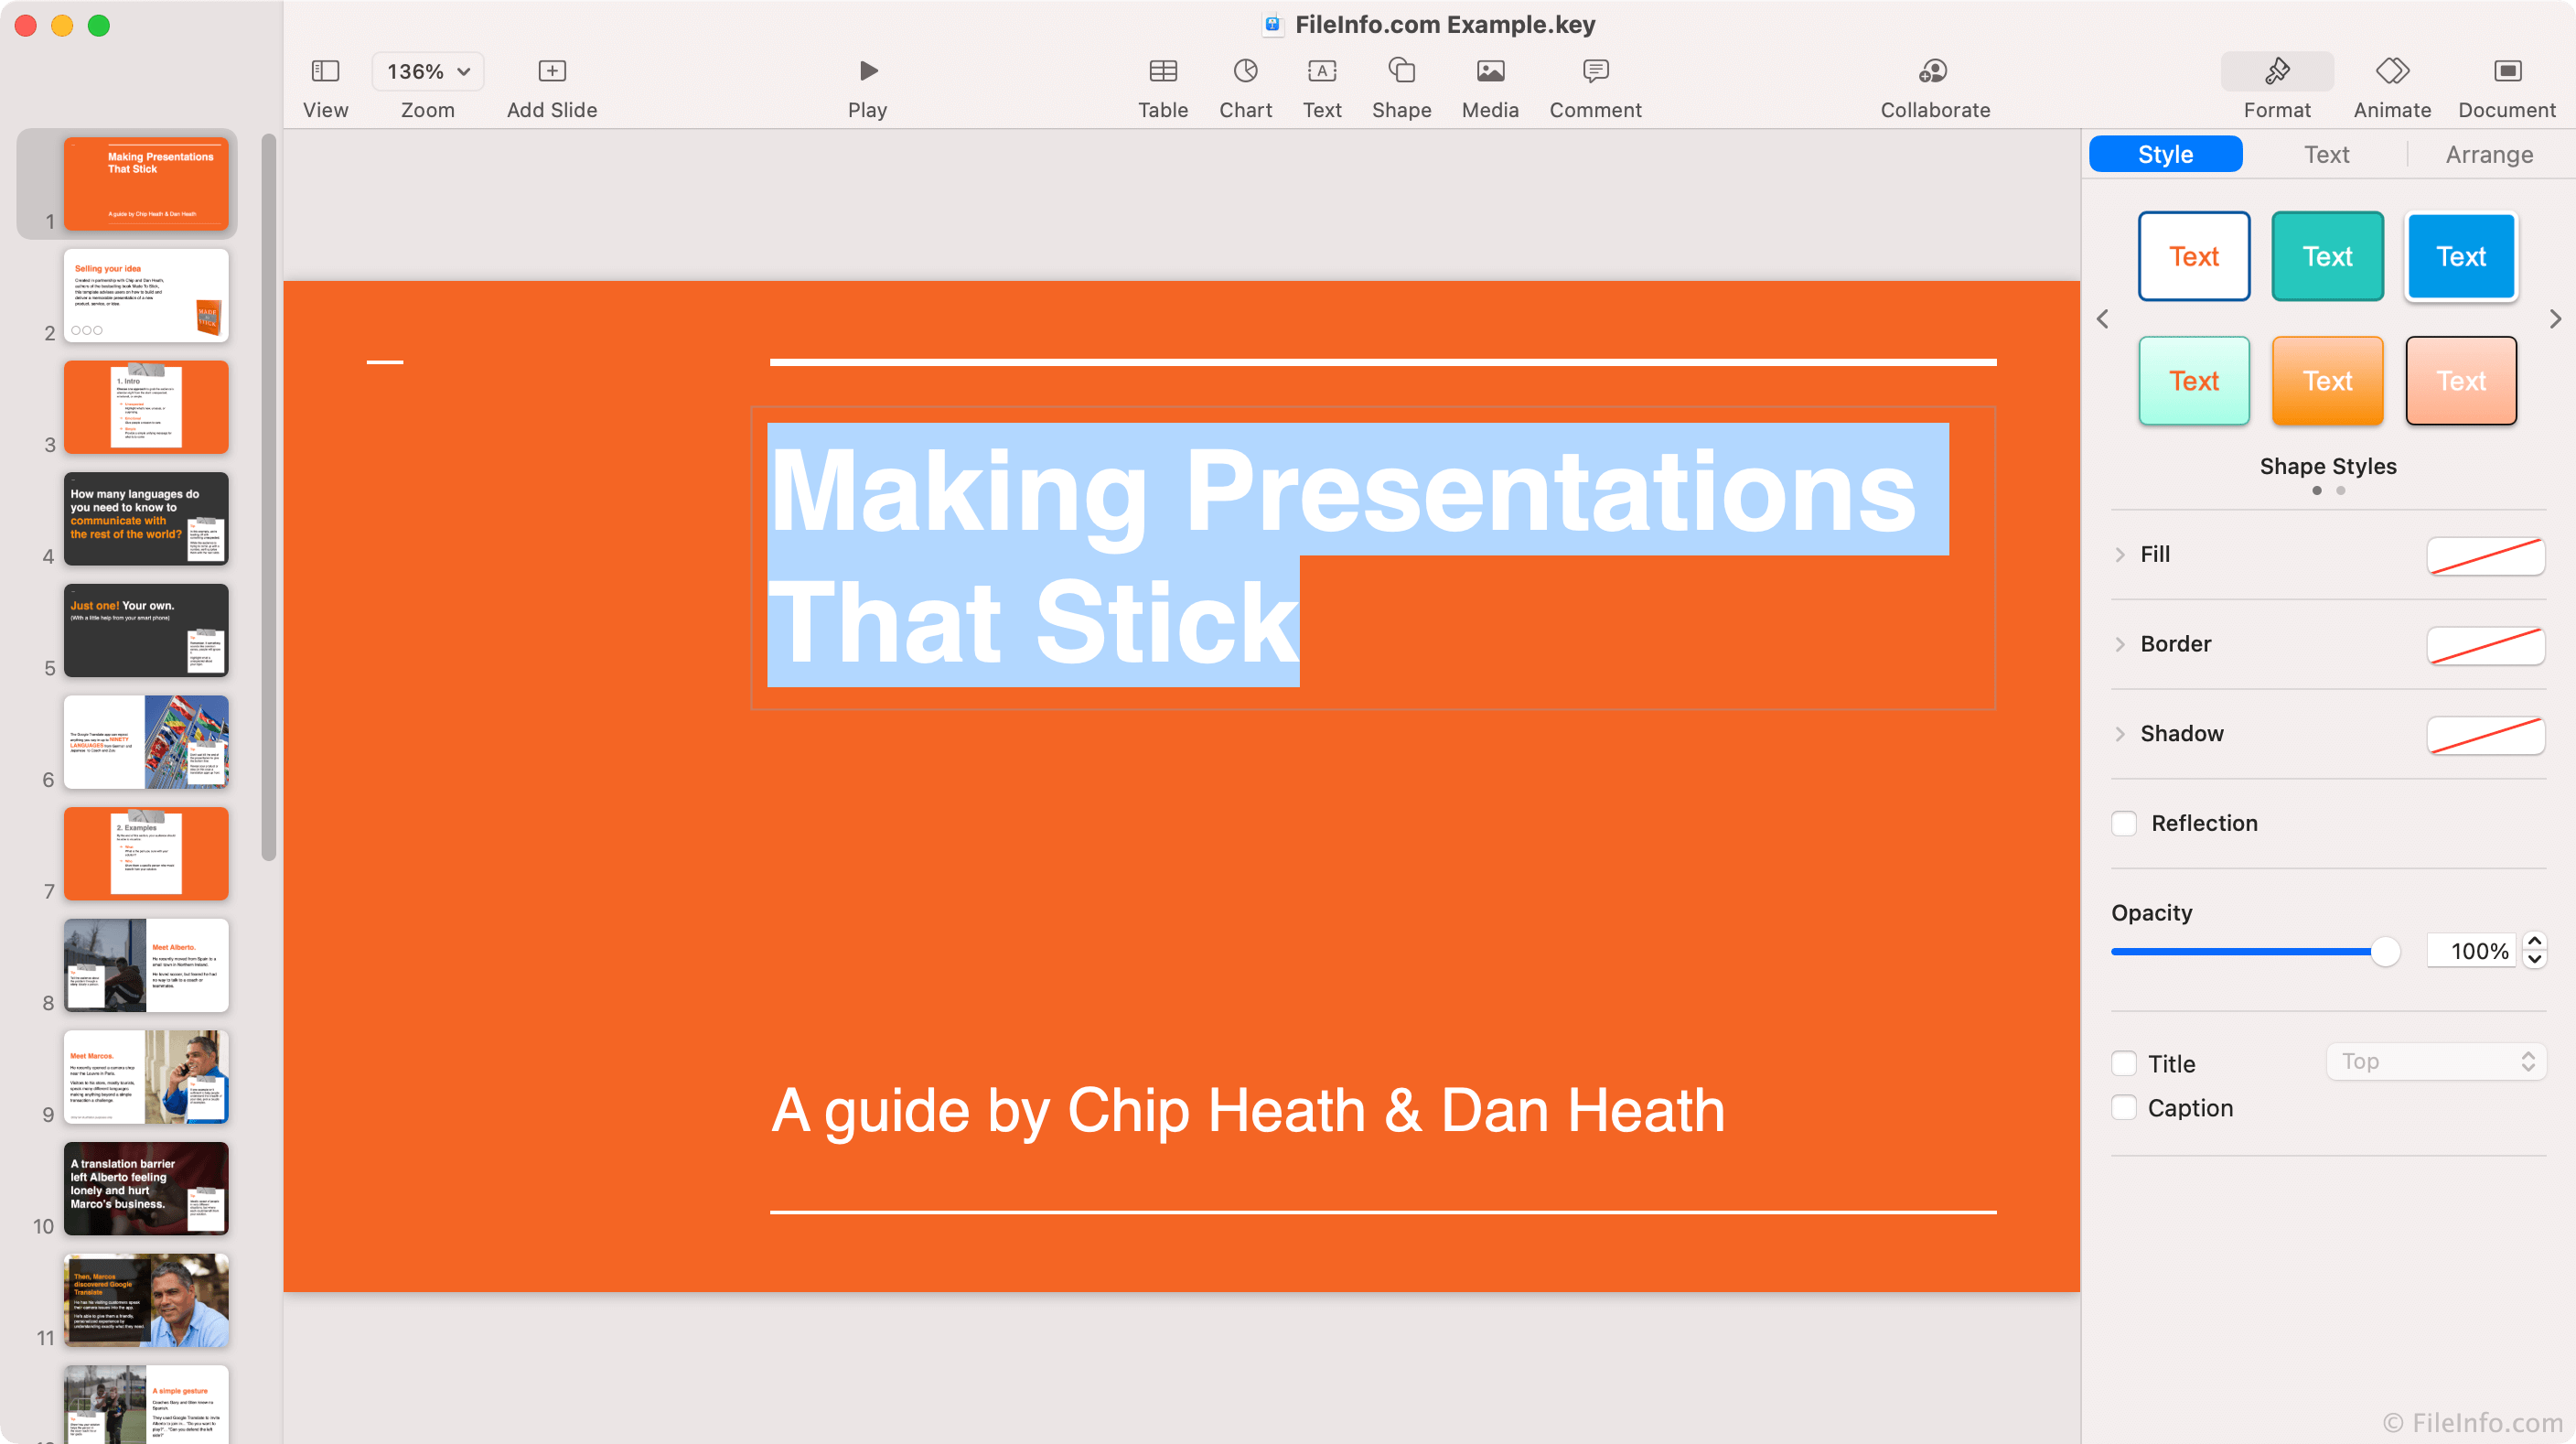Switch to the Arrange tab

point(2487,156)
